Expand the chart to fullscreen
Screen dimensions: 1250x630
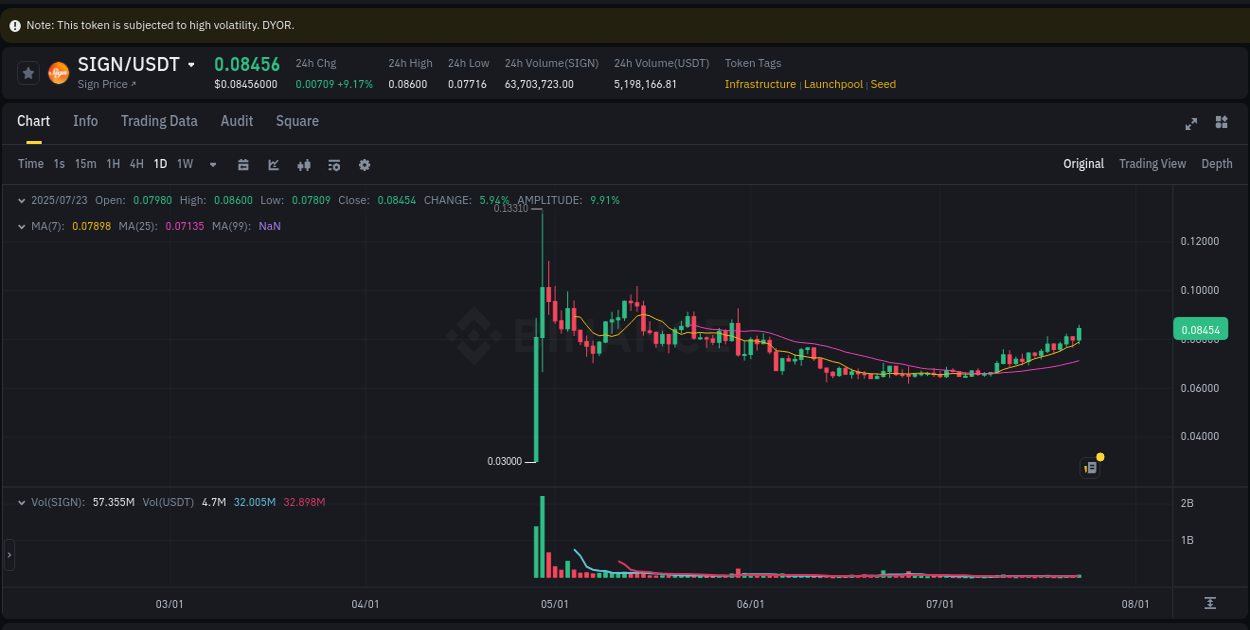(x=1190, y=123)
